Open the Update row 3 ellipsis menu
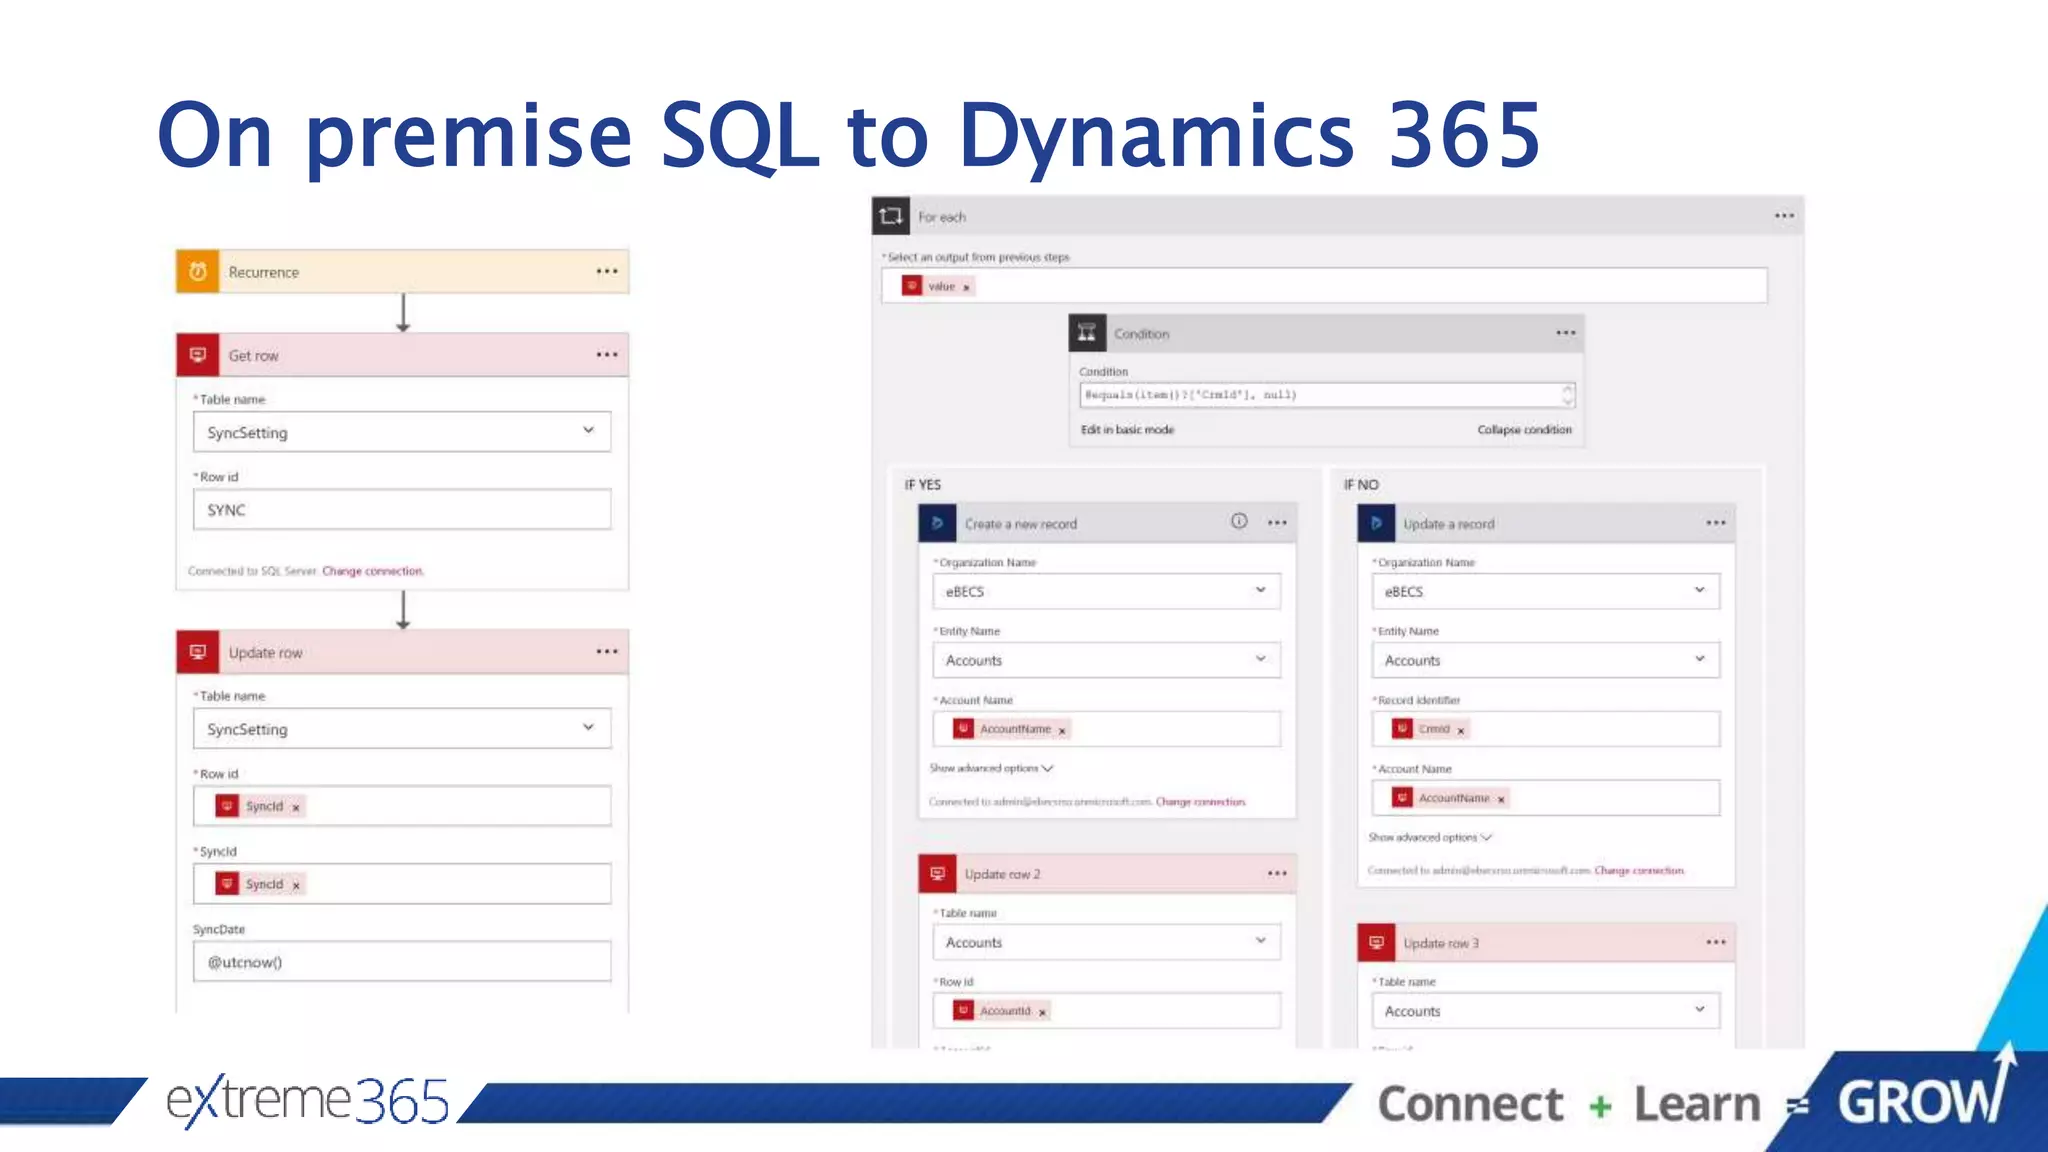Screen dimensions: 2048x1152 pos(1716,942)
